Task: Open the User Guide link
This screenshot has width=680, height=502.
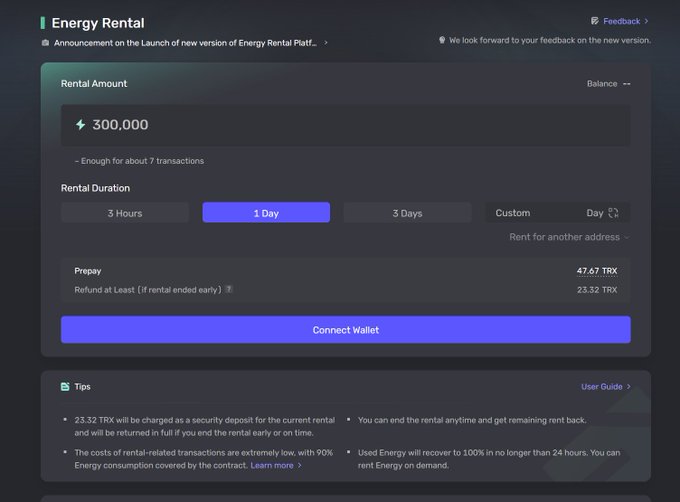Action: (602, 387)
